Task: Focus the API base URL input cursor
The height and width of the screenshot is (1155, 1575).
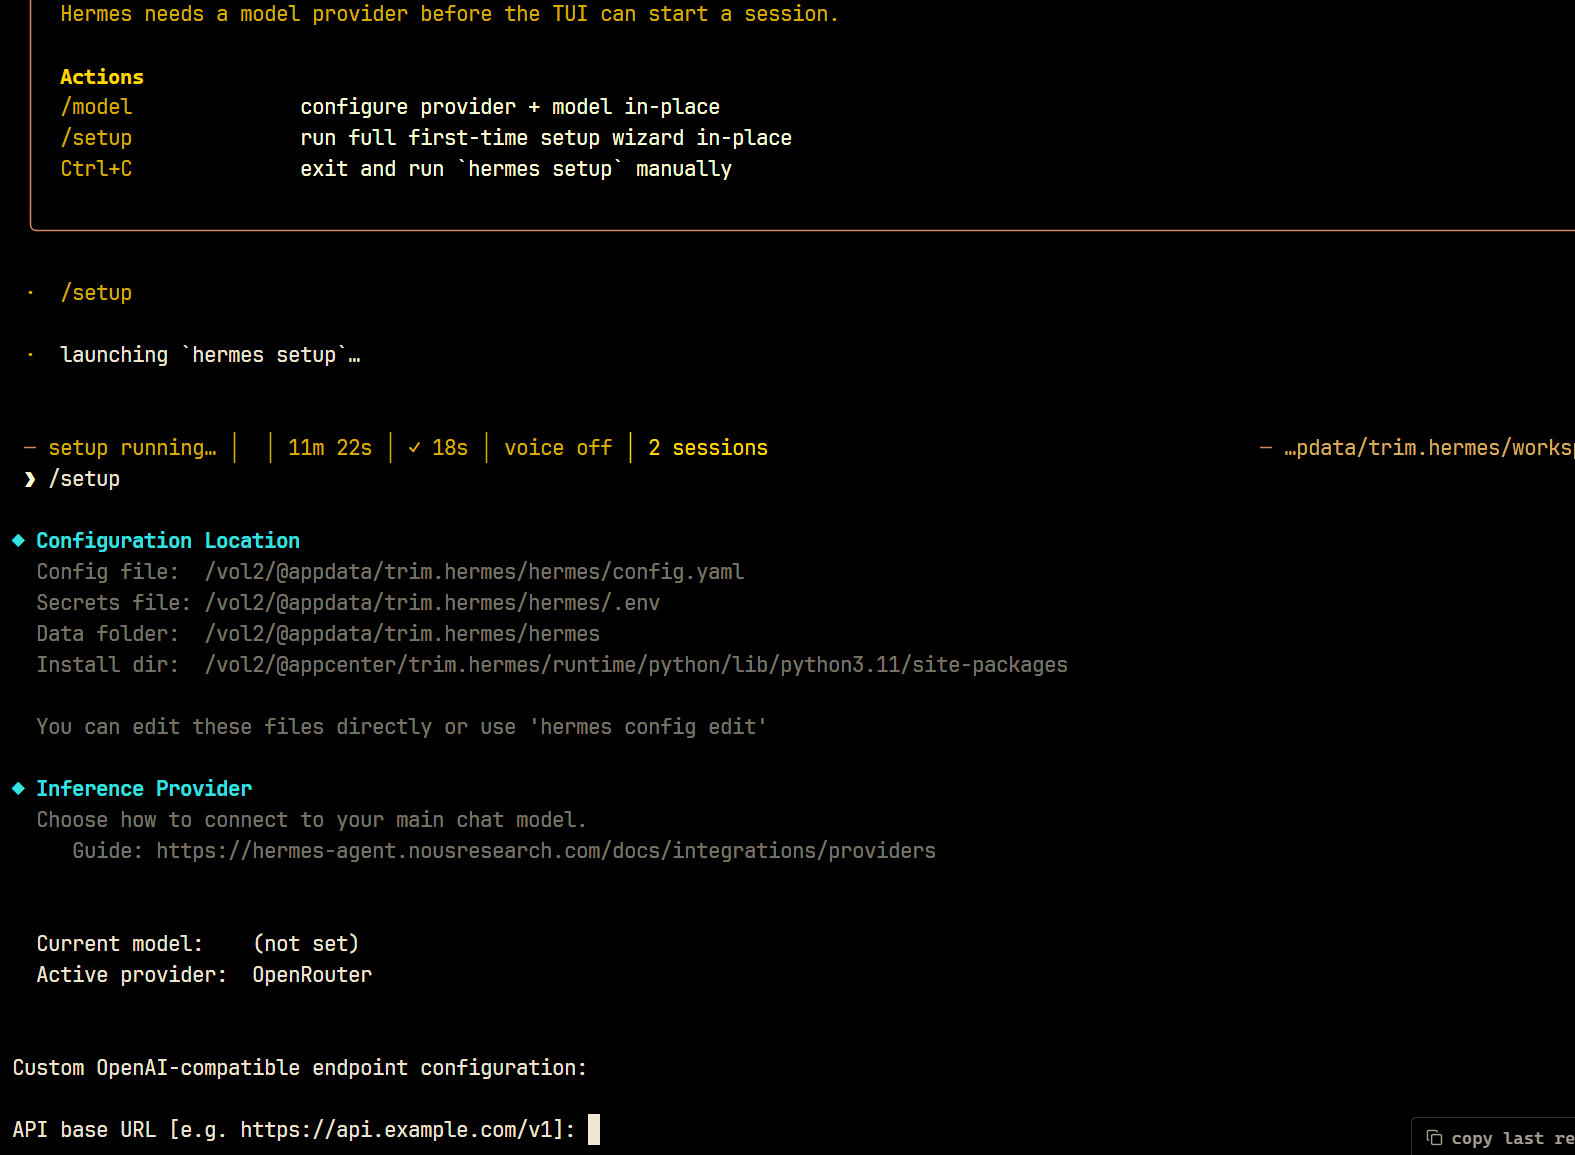Action: (x=594, y=1130)
